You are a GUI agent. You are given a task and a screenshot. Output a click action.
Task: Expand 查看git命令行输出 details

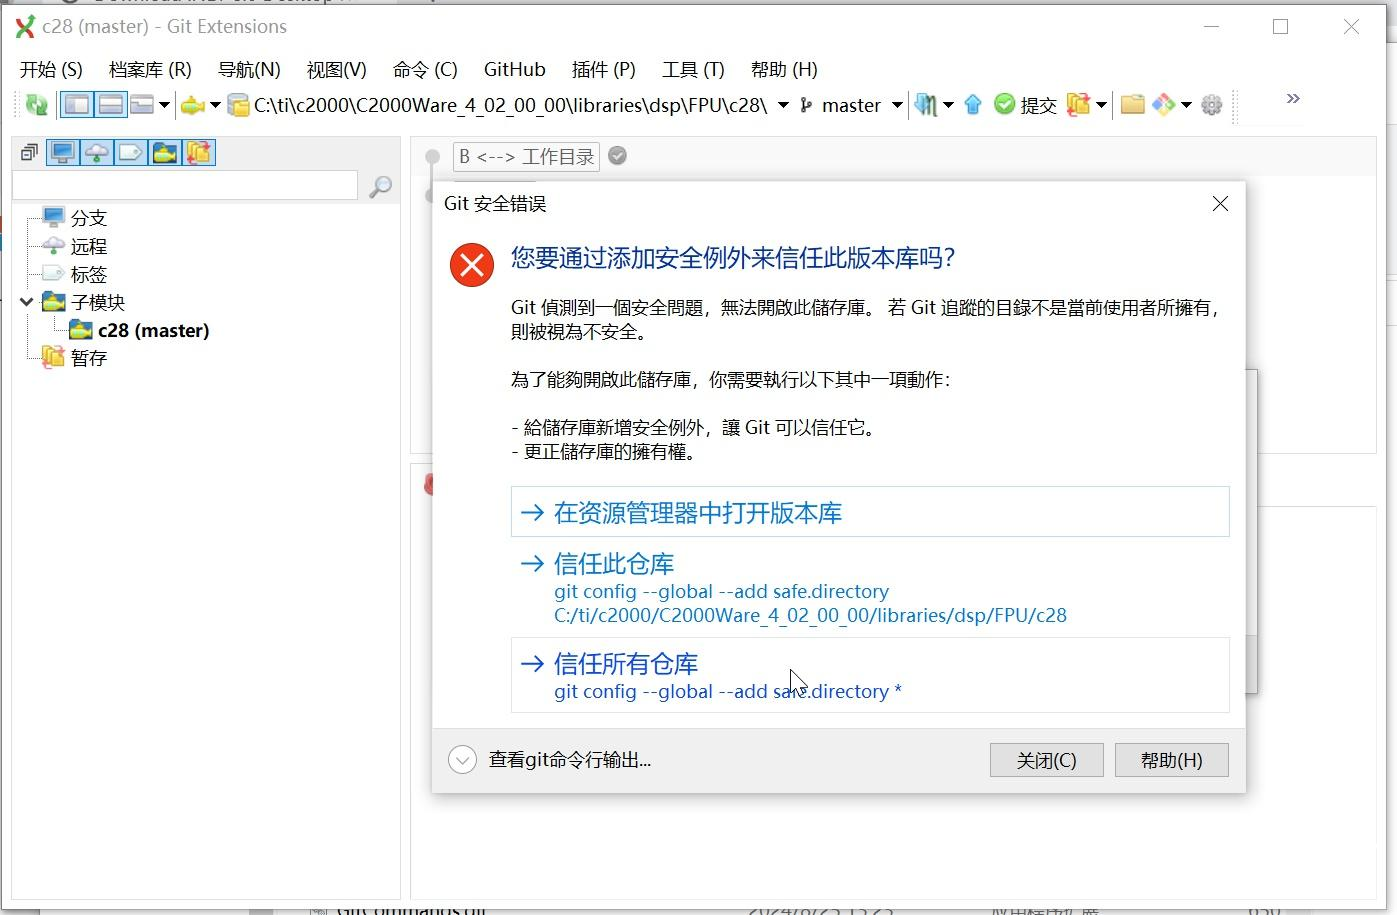pos(462,760)
